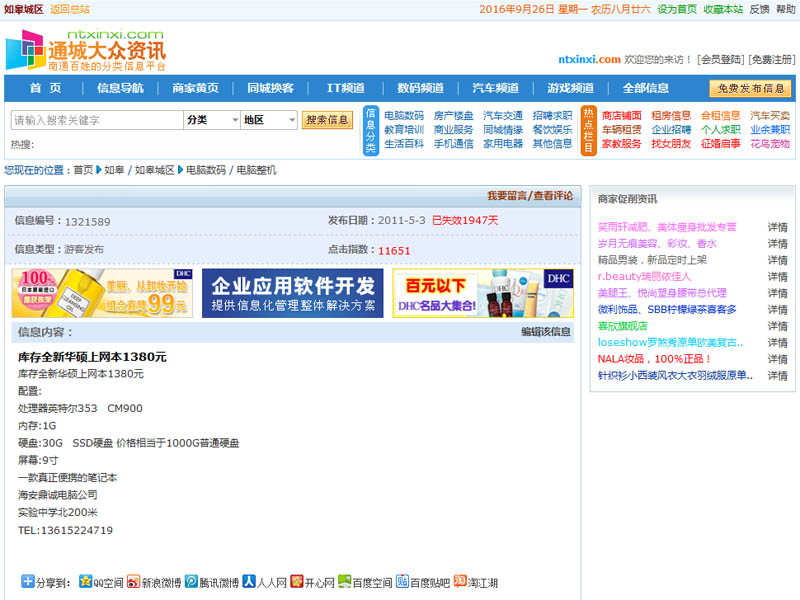Click the 我要留言/查看评论 link
This screenshot has width=800, height=600.
(530, 196)
